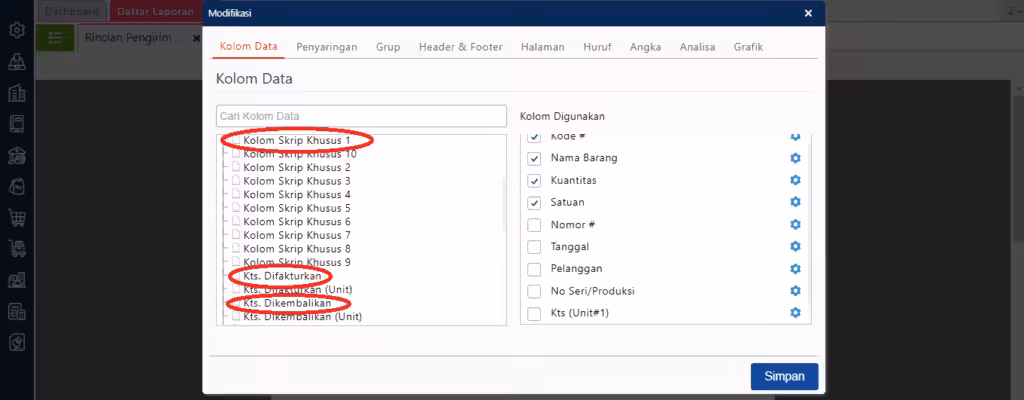The height and width of the screenshot is (400, 1024).
Task: Open shopping cart module in sidebar
Action: (16, 216)
